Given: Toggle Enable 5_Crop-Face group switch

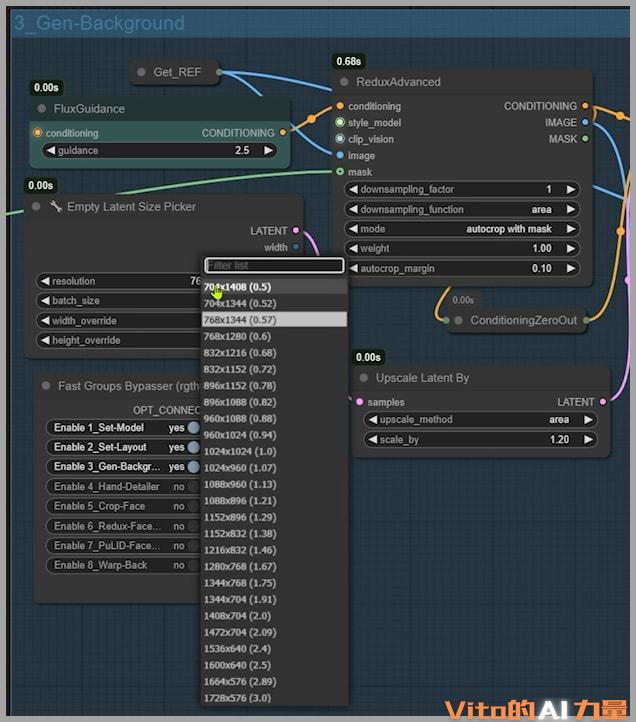Looking at the screenshot, I should pyautogui.click(x=193, y=506).
